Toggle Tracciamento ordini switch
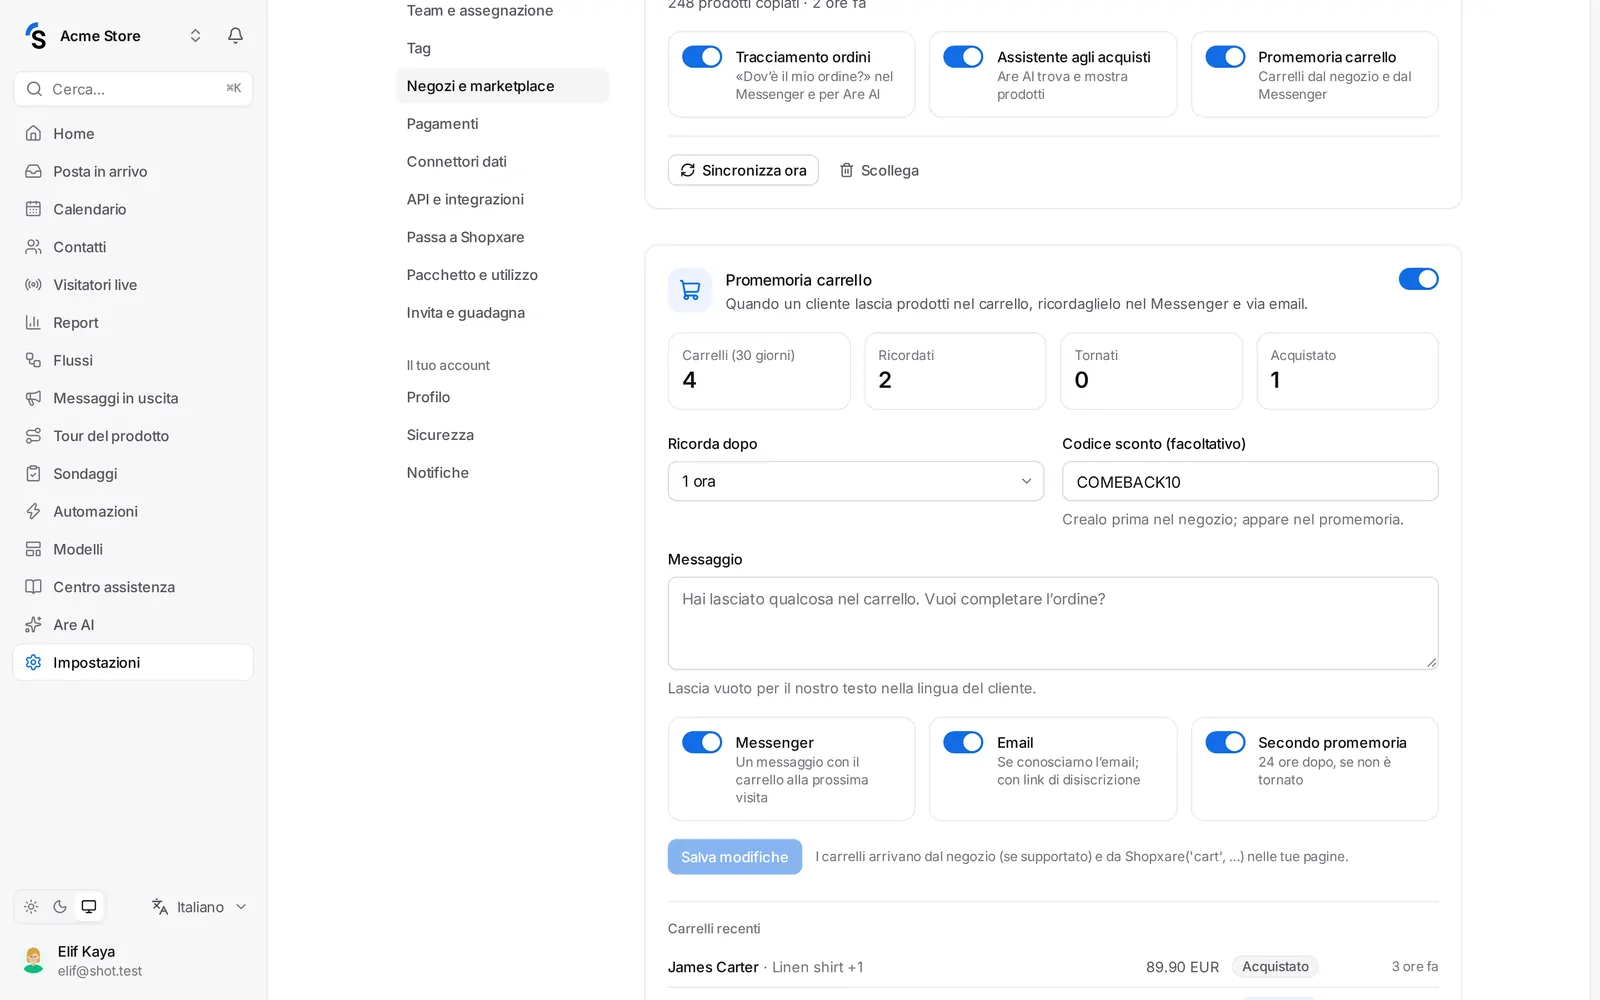Image resolution: width=1600 pixels, height=1000 pixels. (702, 57)
